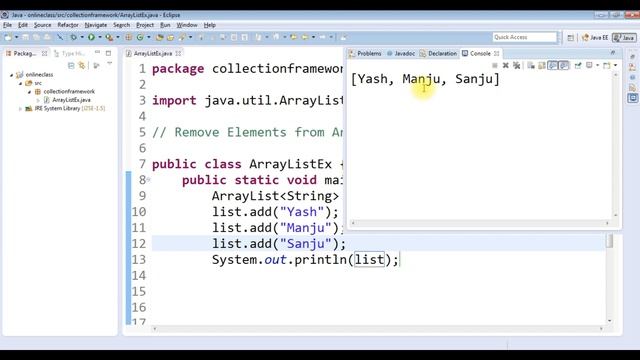Select ArrayListEx.java in Package Explorer
This screenshot has height=360, width=640.
67,100
